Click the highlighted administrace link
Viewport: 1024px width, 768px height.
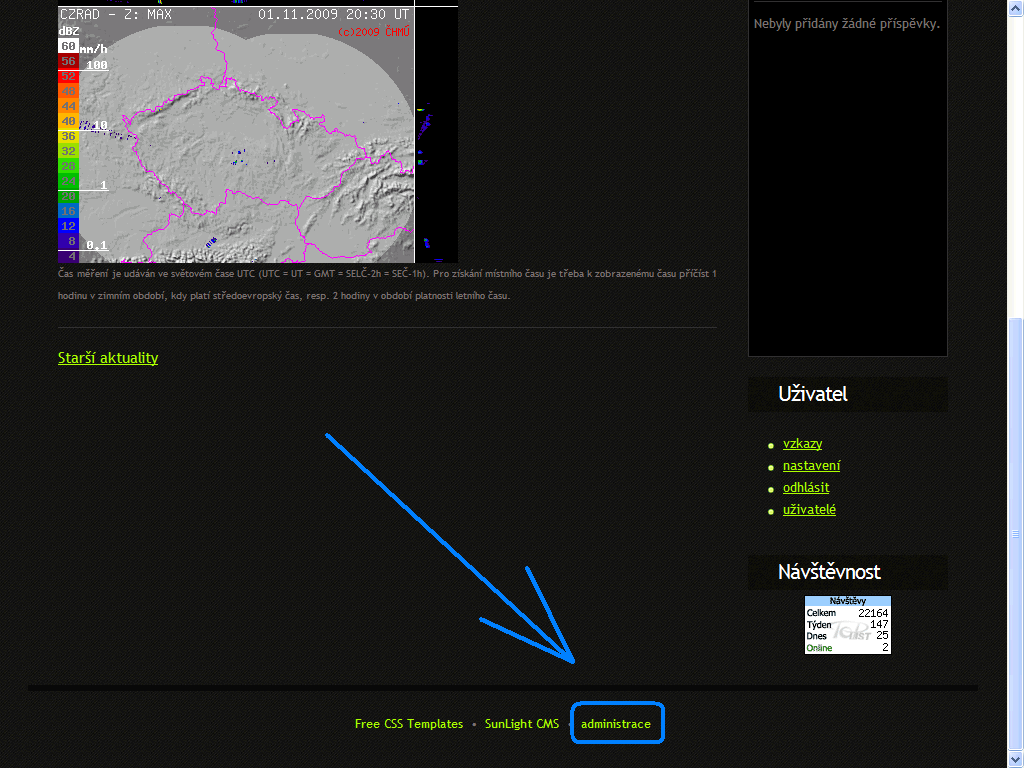[x=616, y=724]
